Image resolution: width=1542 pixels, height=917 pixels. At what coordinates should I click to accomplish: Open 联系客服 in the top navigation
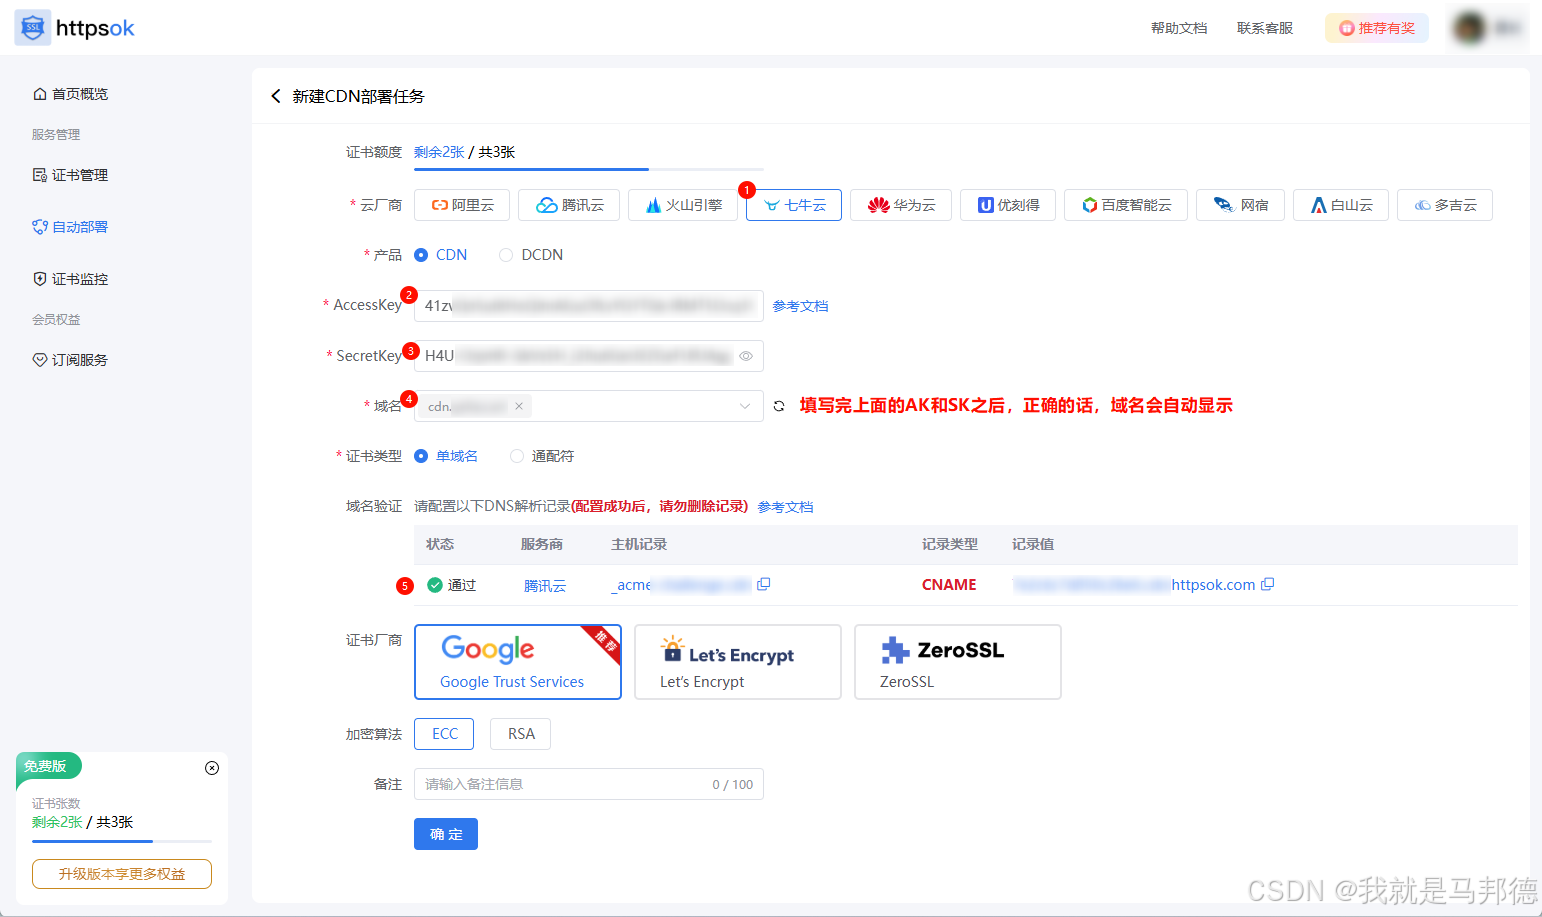1264,27
